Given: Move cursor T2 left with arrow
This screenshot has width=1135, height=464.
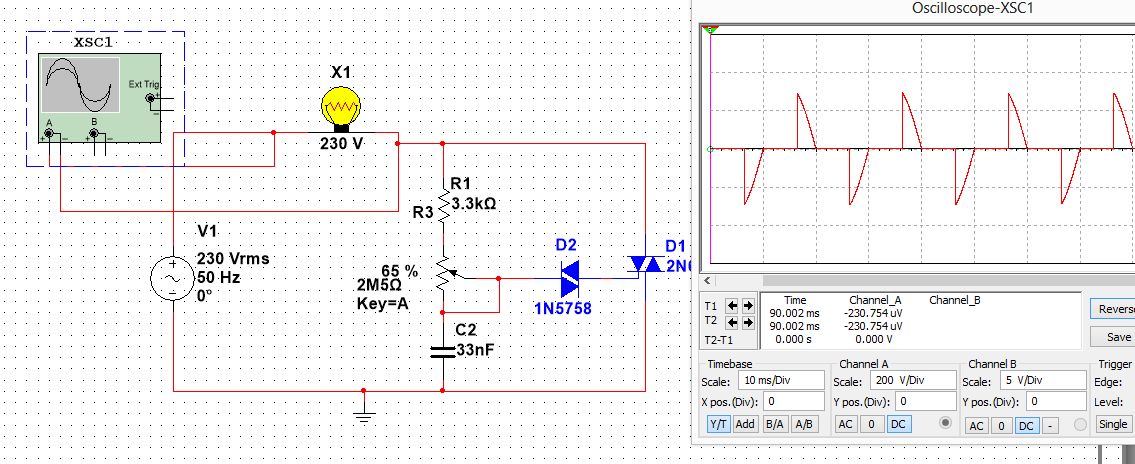Looking at the screenshot, I should (732, 322).
